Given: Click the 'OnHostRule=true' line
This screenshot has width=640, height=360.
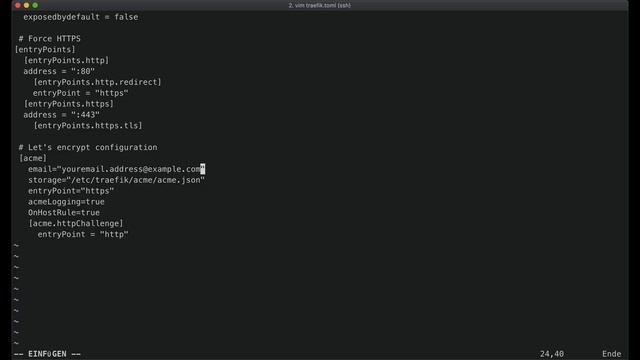Looking at the screenshot, I should [64, 213].
